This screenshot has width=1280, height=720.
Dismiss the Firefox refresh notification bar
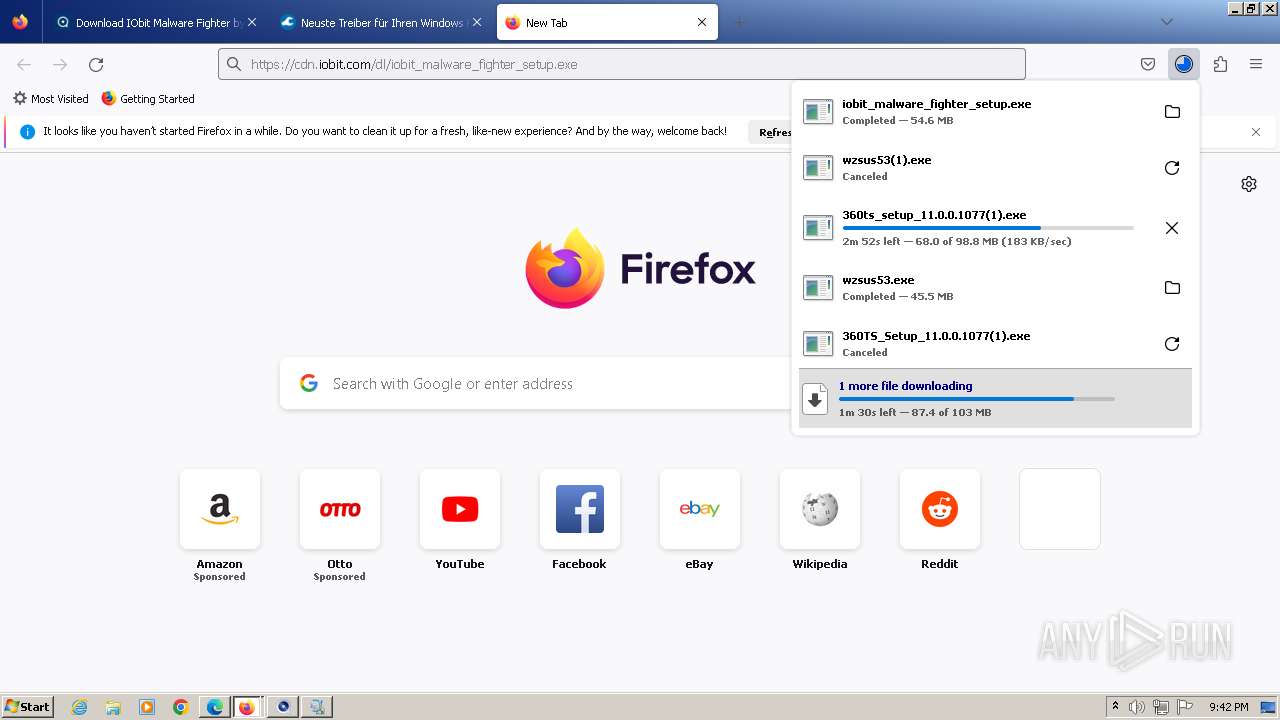point(1256,132)
